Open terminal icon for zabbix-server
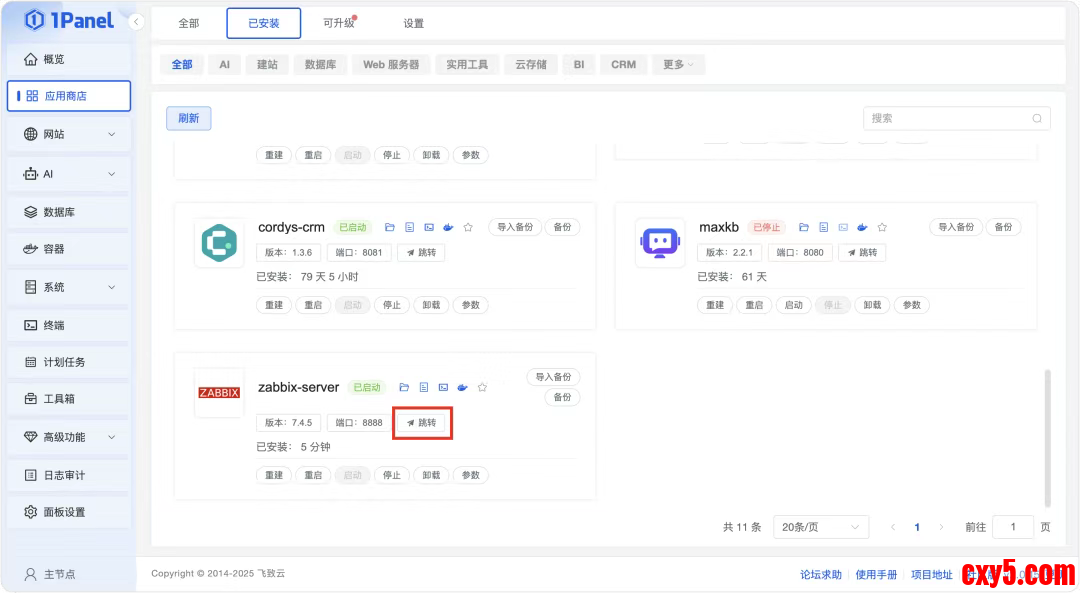Screen dimensions: 1080x593 pyautogui.click(x=443, y=387)
